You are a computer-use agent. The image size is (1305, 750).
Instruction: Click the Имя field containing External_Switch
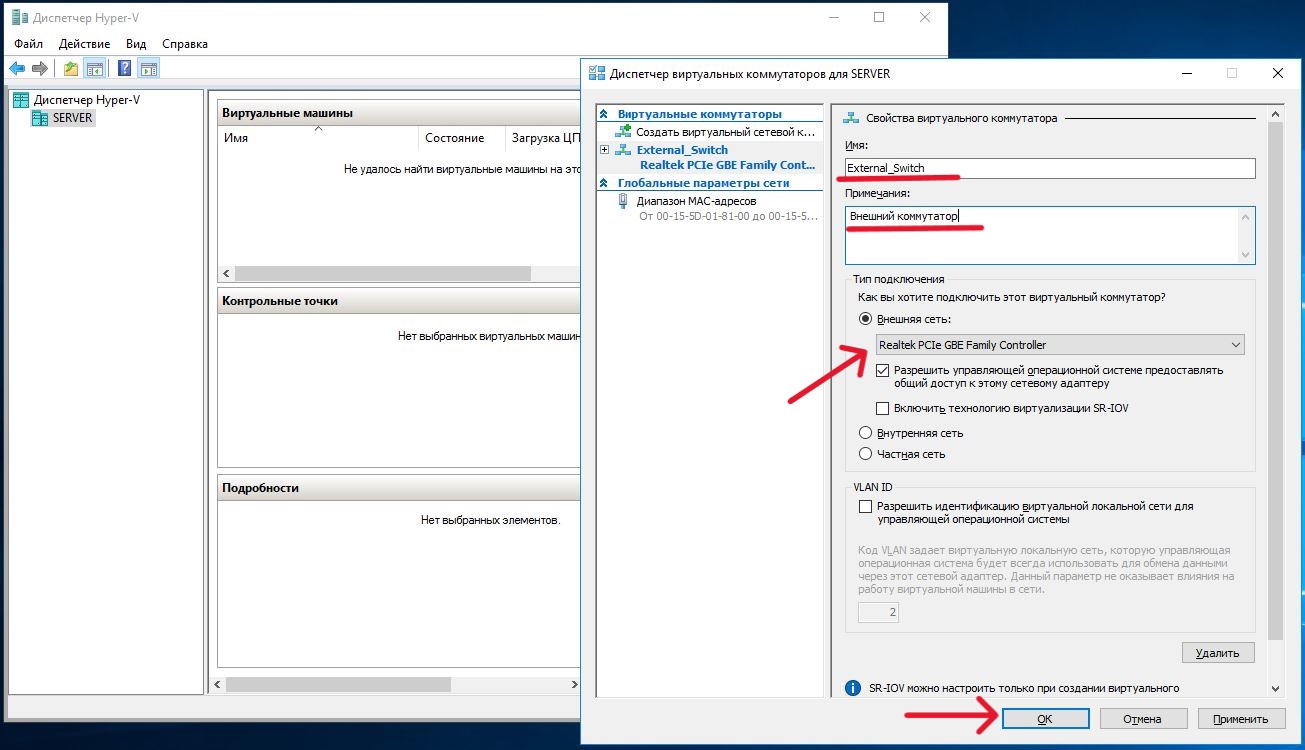click(1049, 169)
